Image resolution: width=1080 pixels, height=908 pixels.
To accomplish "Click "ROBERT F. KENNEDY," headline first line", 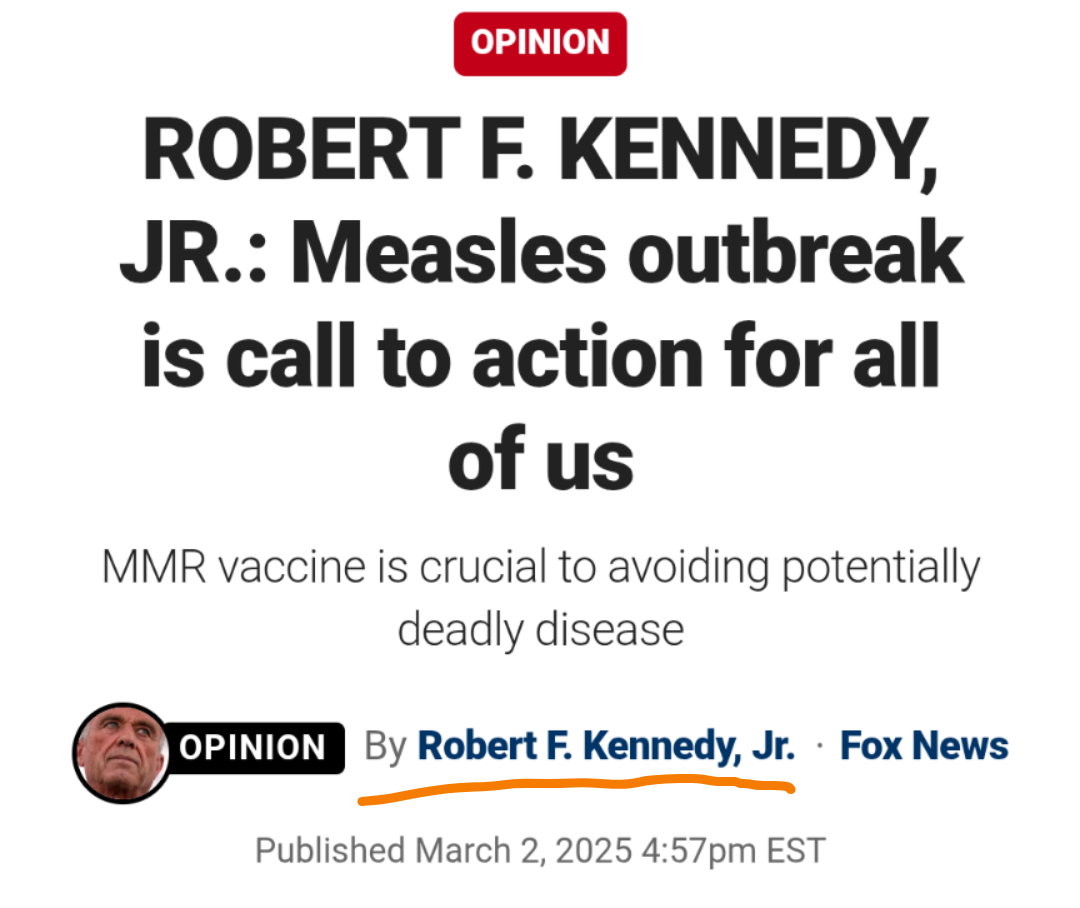I will click(540, 150).
